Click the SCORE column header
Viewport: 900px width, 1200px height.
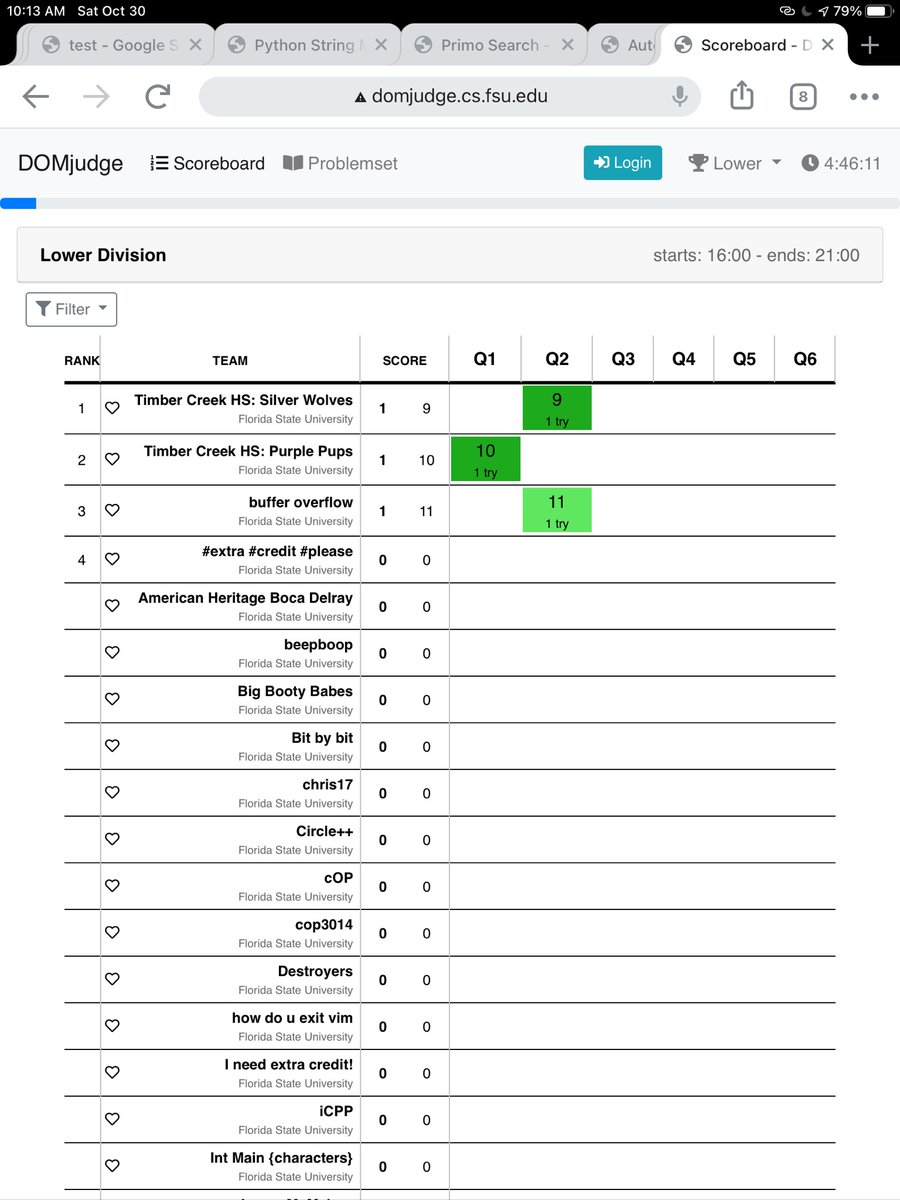click(x=404, y=360)
